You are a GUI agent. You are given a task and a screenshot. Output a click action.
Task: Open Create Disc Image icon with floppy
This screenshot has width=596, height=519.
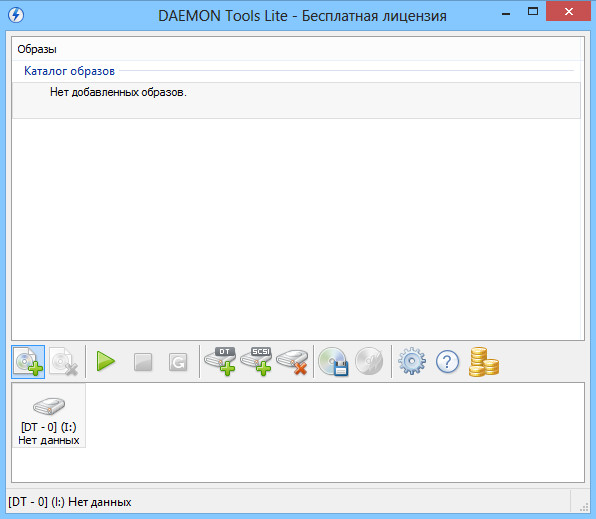[x=333, y=362]
